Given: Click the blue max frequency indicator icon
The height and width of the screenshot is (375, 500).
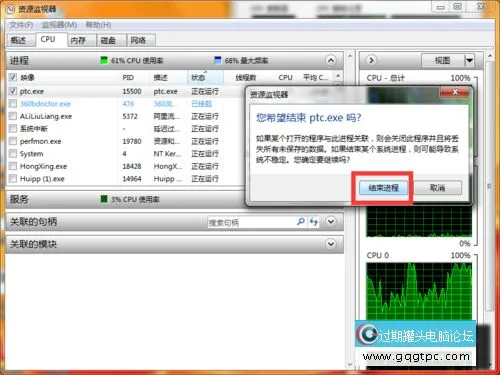Looking at the screenshot, I should coord(218,60).
